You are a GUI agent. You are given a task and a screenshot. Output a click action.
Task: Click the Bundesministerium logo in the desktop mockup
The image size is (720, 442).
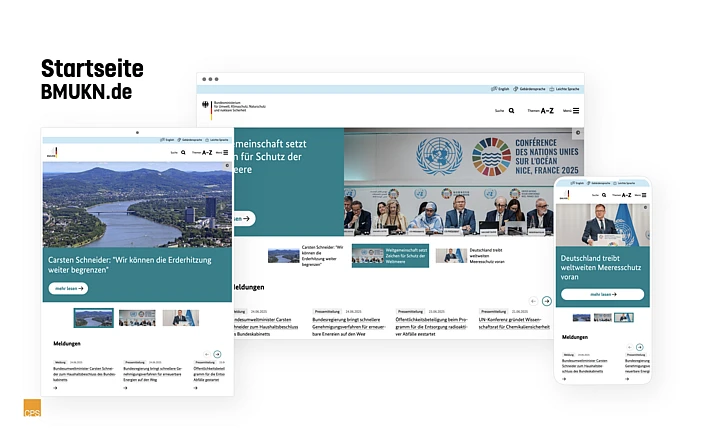point(234,110)
